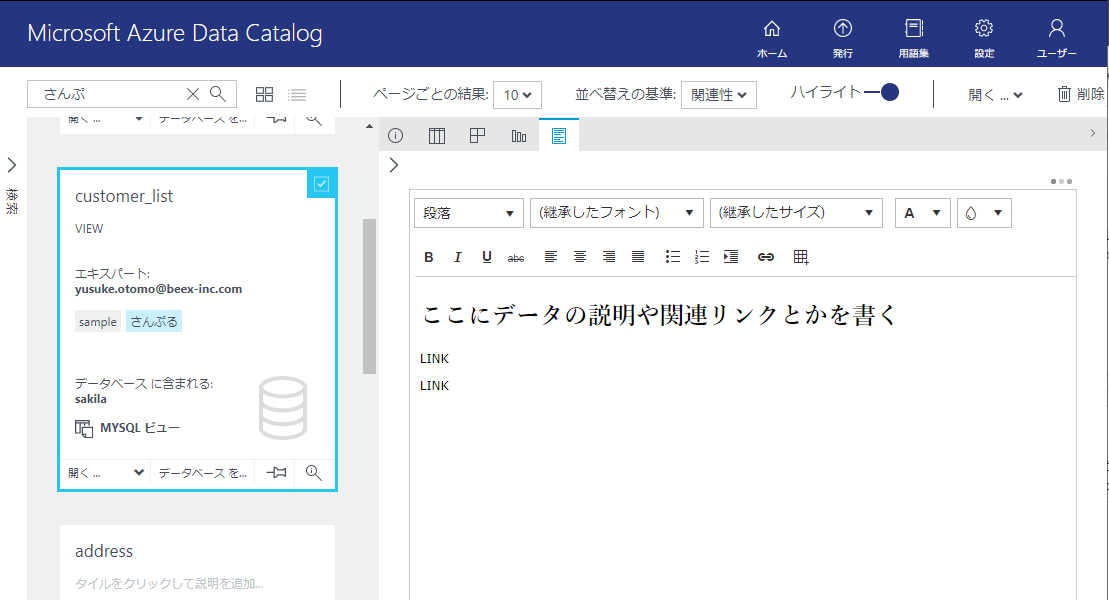Viewport: 1109px width, 600px height.
Task: Open the background color droplet dropdown
Action: [984, 213]
